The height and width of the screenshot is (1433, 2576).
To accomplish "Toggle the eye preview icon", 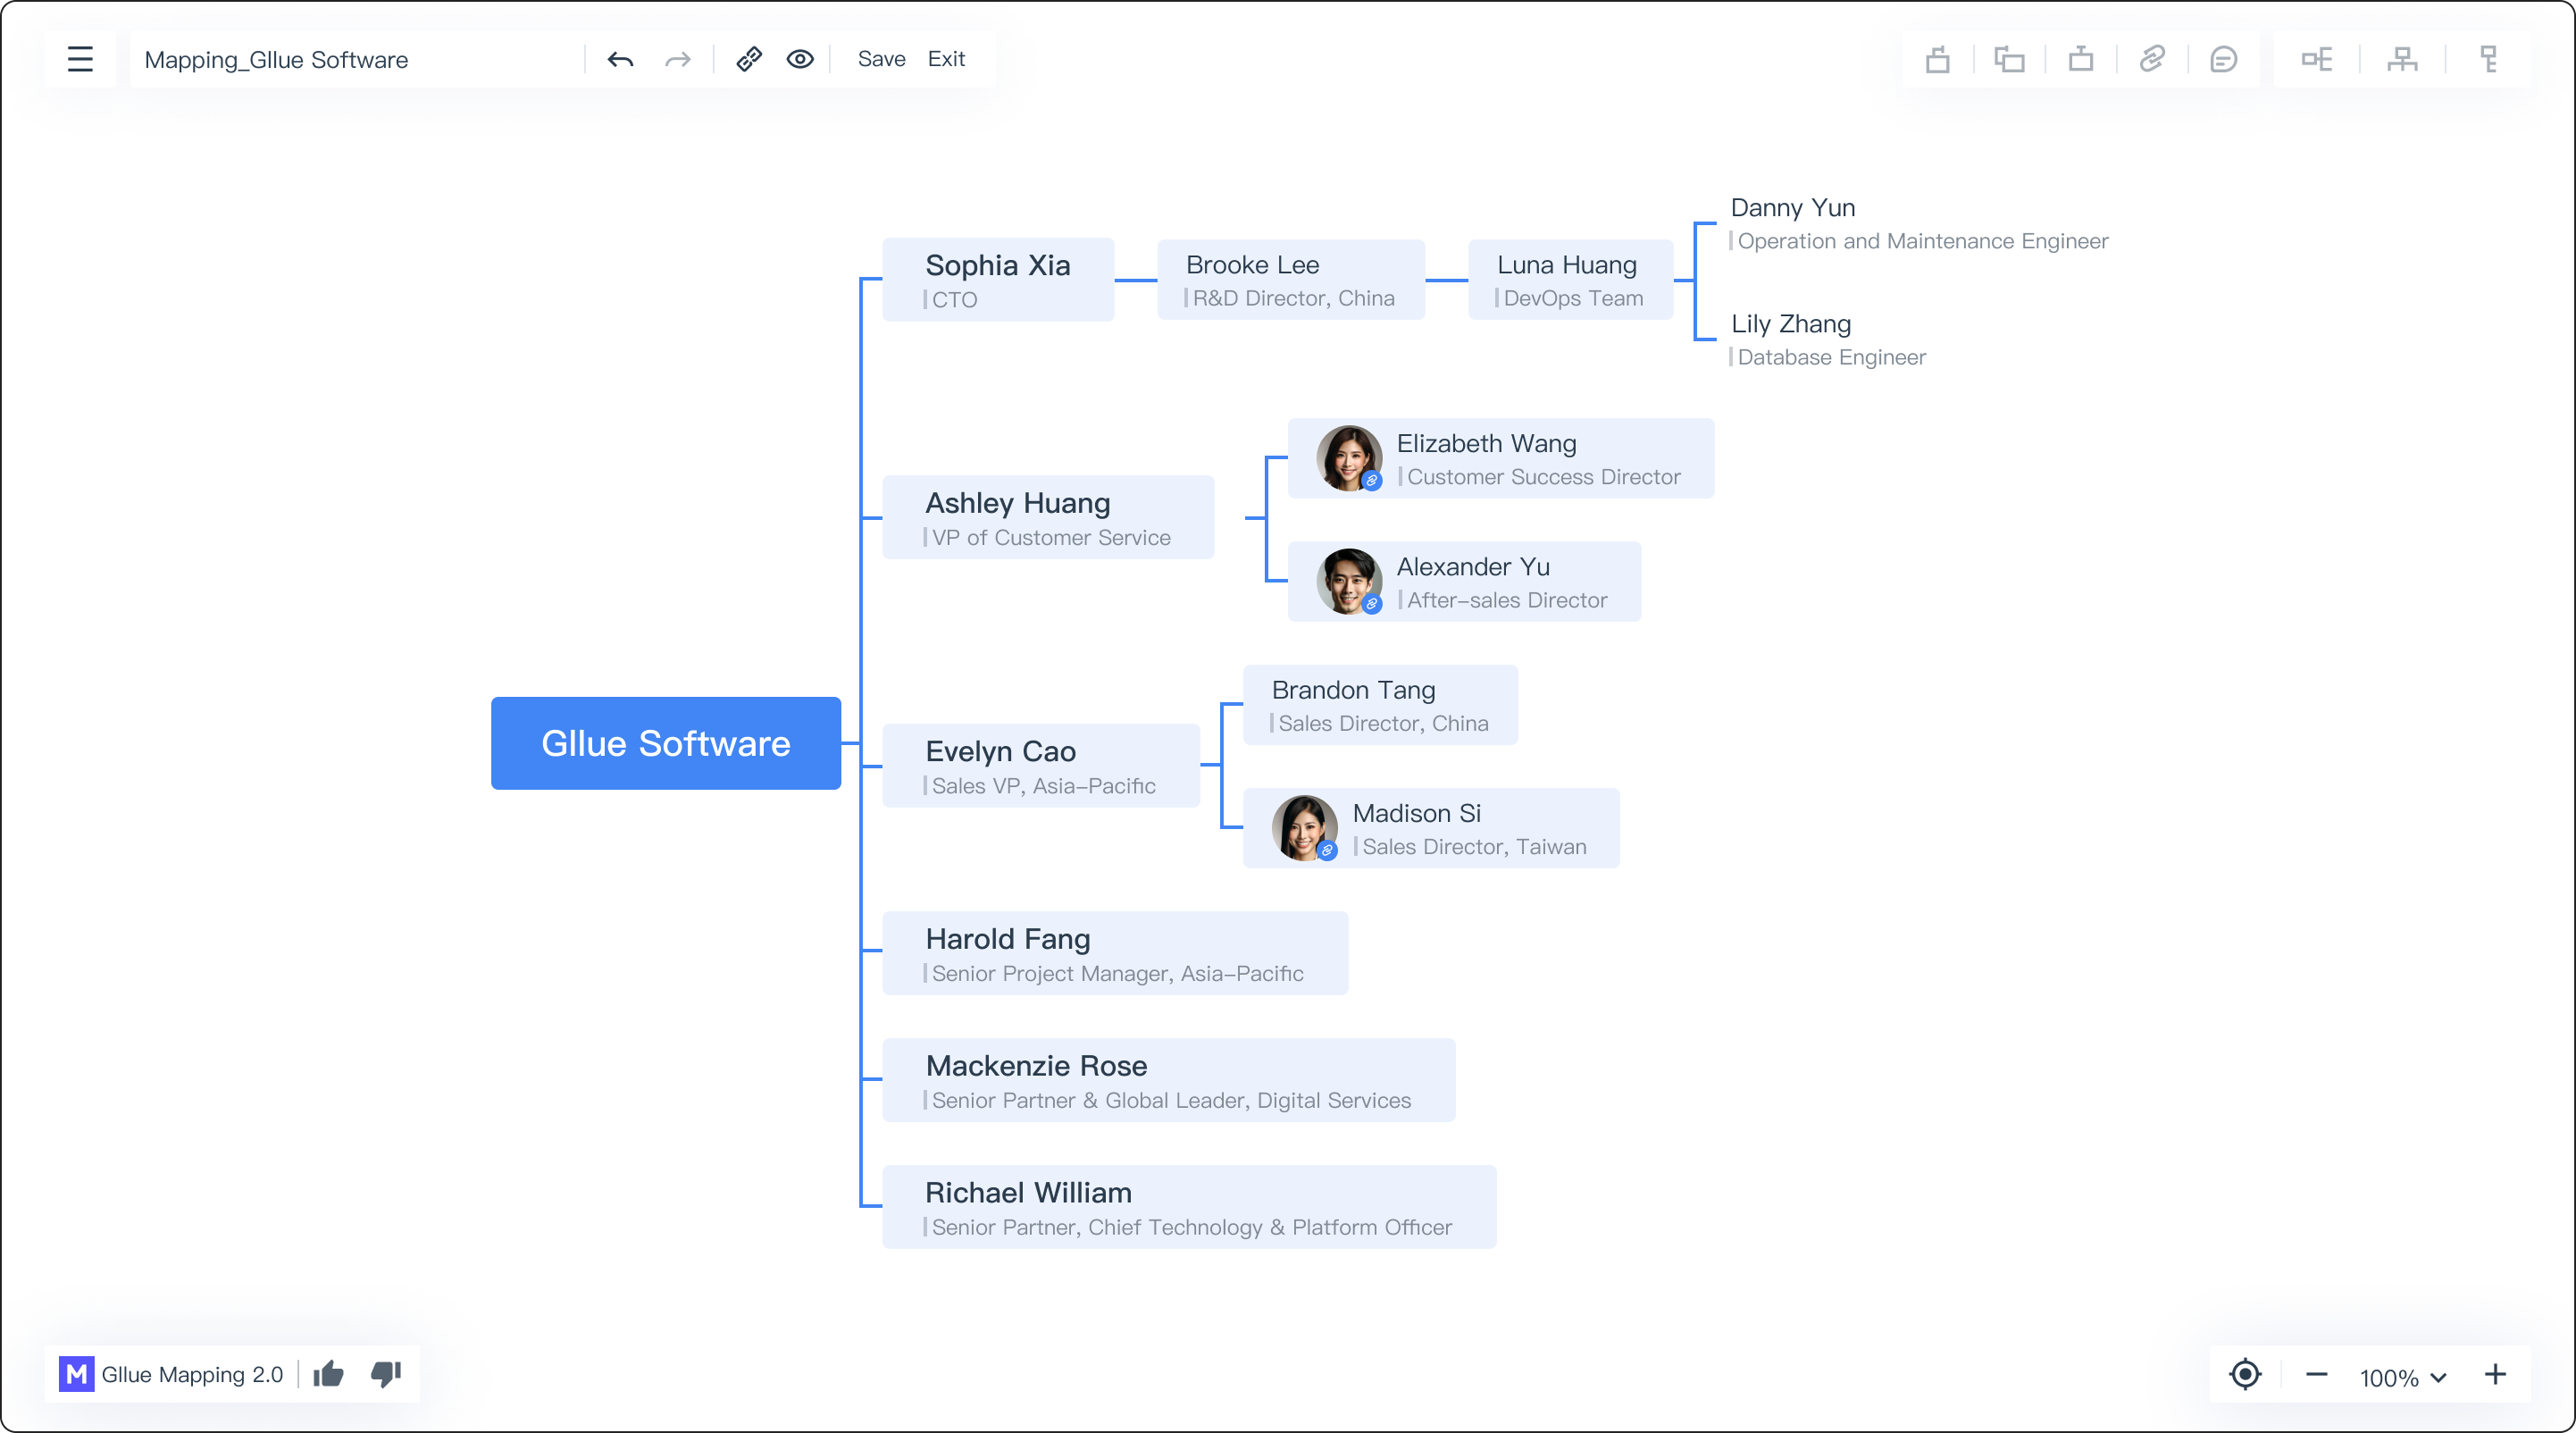I will pyautogui.click(x=800, y=59).
